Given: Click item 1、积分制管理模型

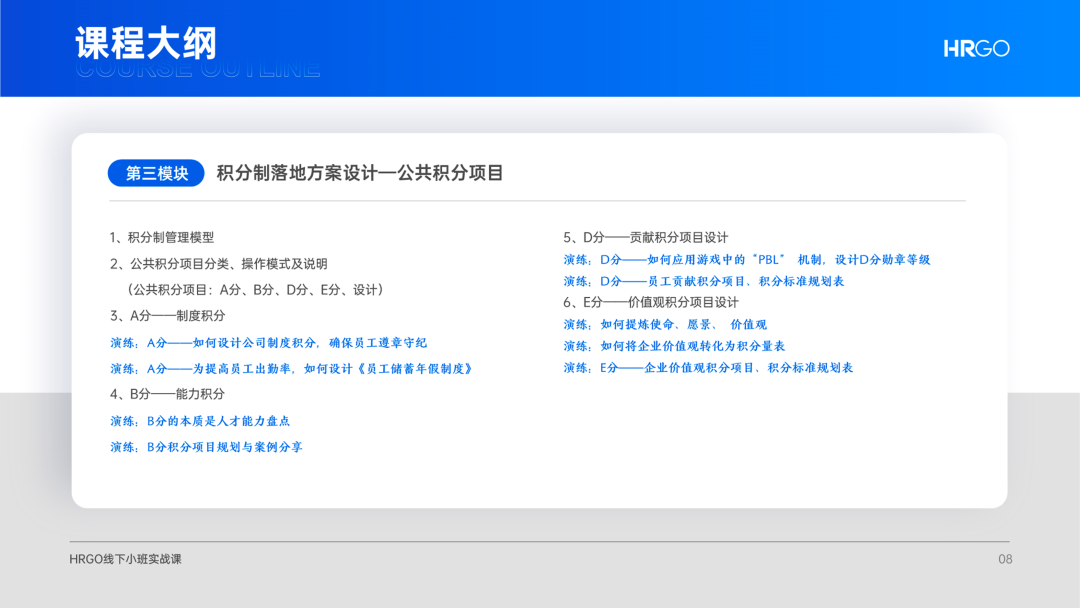Looking at the screenshot, I should point(162,237).
